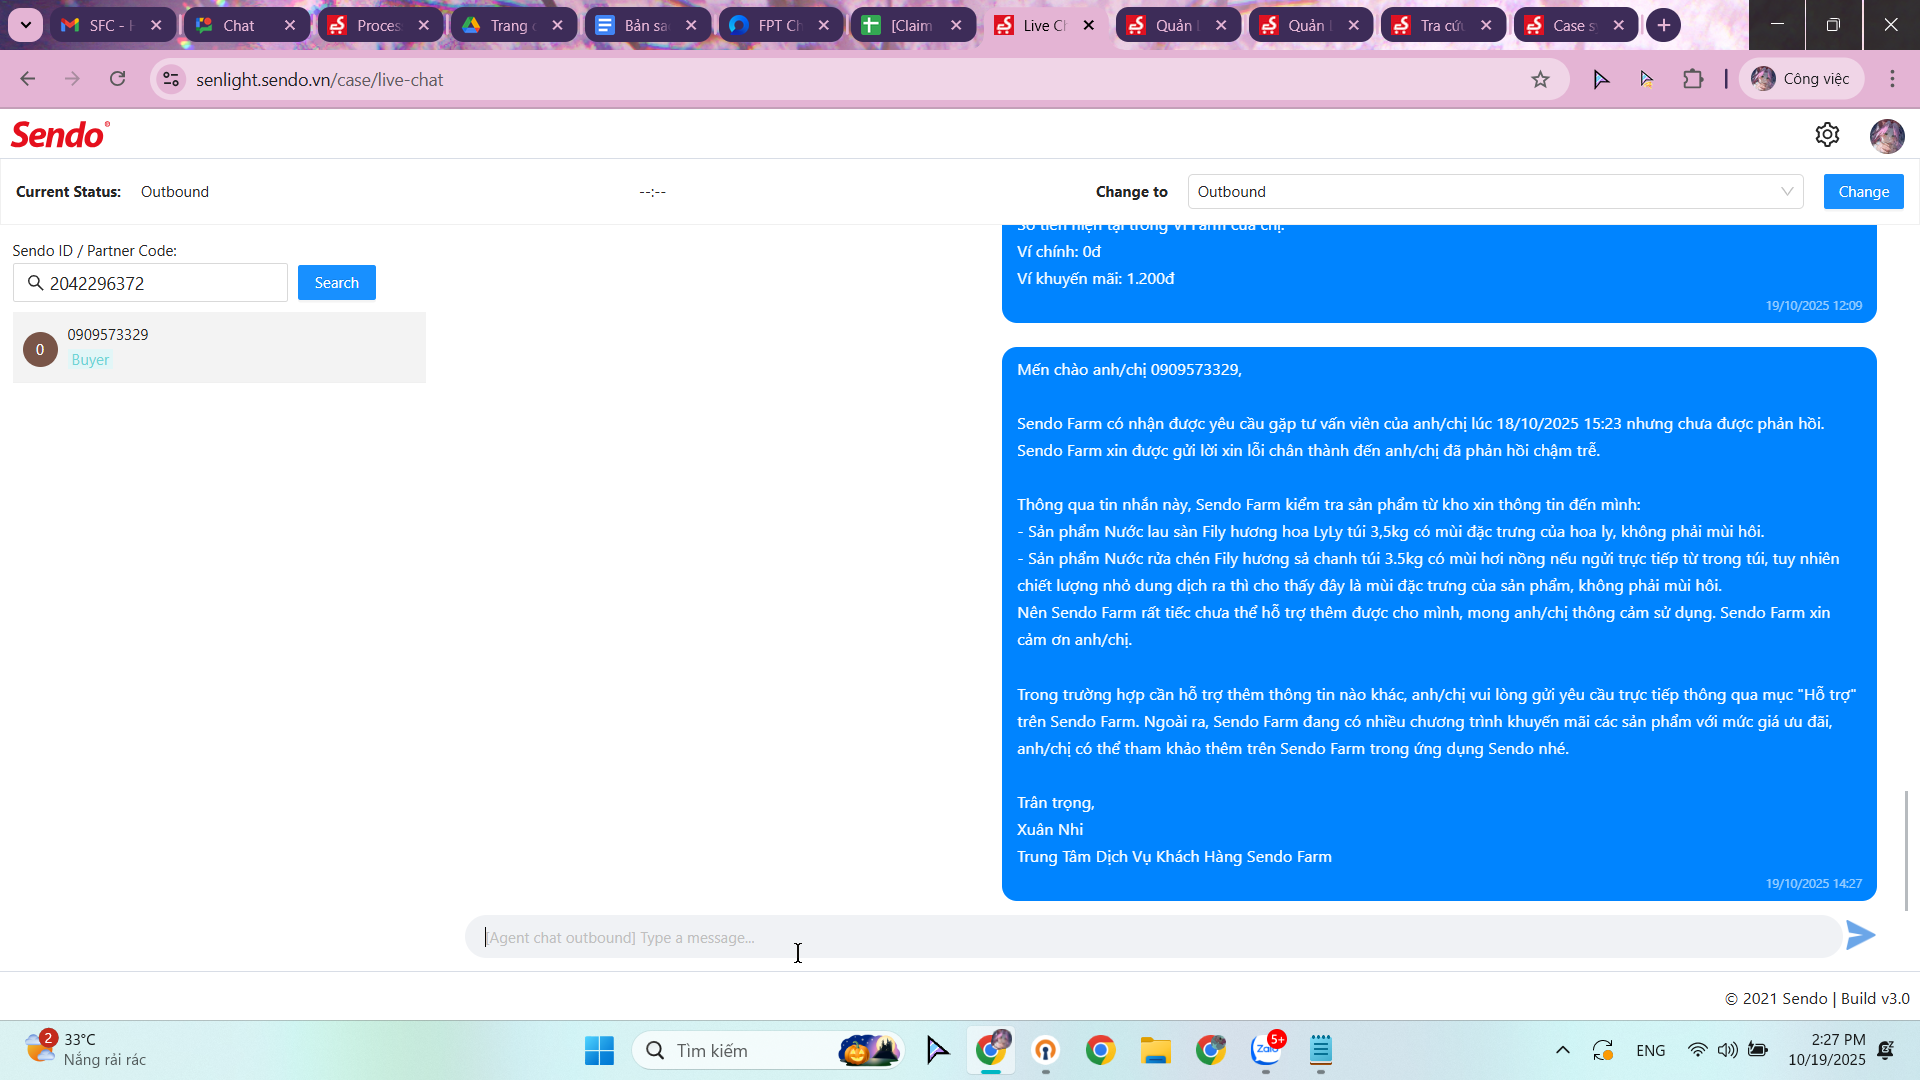Open the browser extensions puzzle icon
The height and width of the screenshot is (1080, 1920).
point(1693,79)
